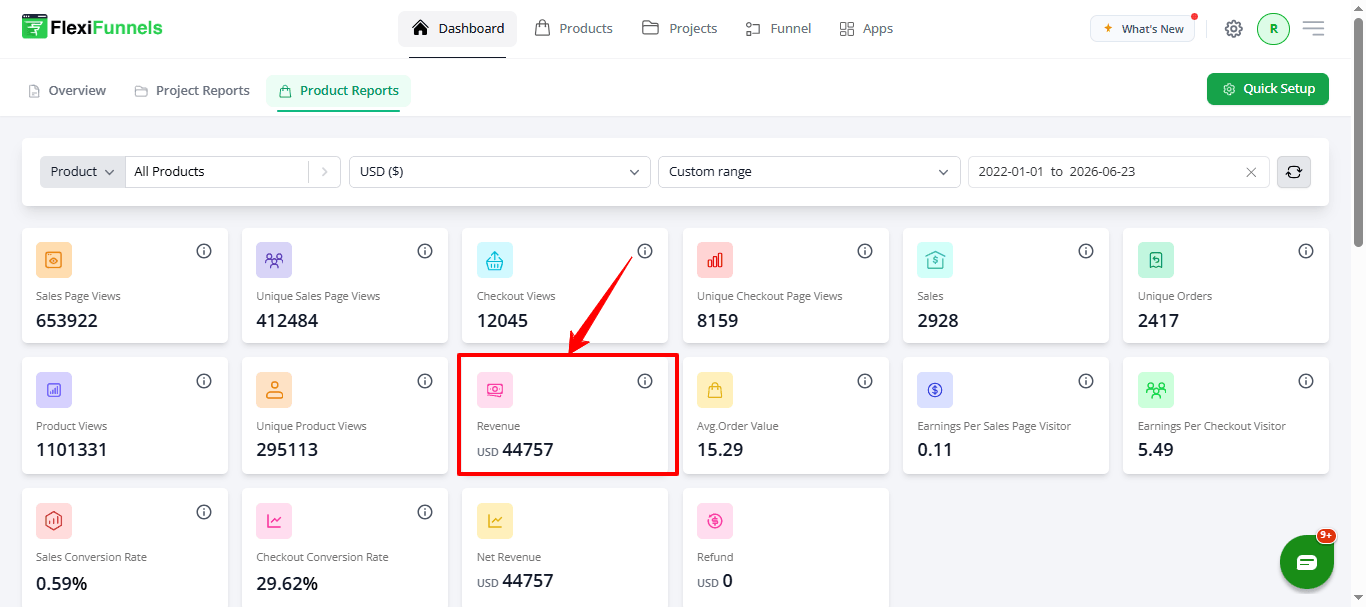Go to the Dashboard menu
The width and height of the screenshot is (1366, 607).
tap(457, 29)
